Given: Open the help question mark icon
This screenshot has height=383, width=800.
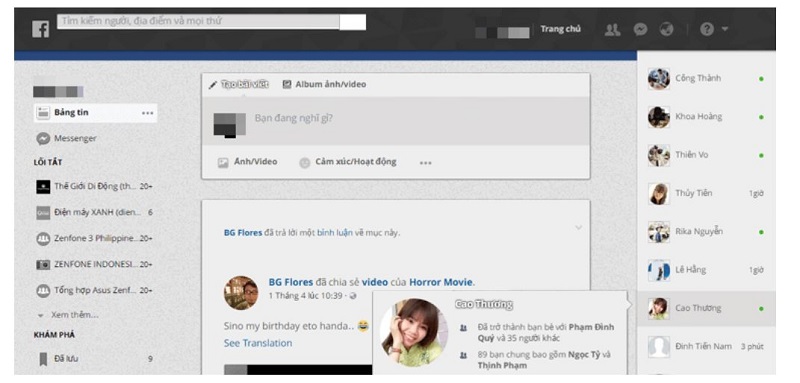Looking at the screenshot, I should pyautogui.click(x=707, y=30).
